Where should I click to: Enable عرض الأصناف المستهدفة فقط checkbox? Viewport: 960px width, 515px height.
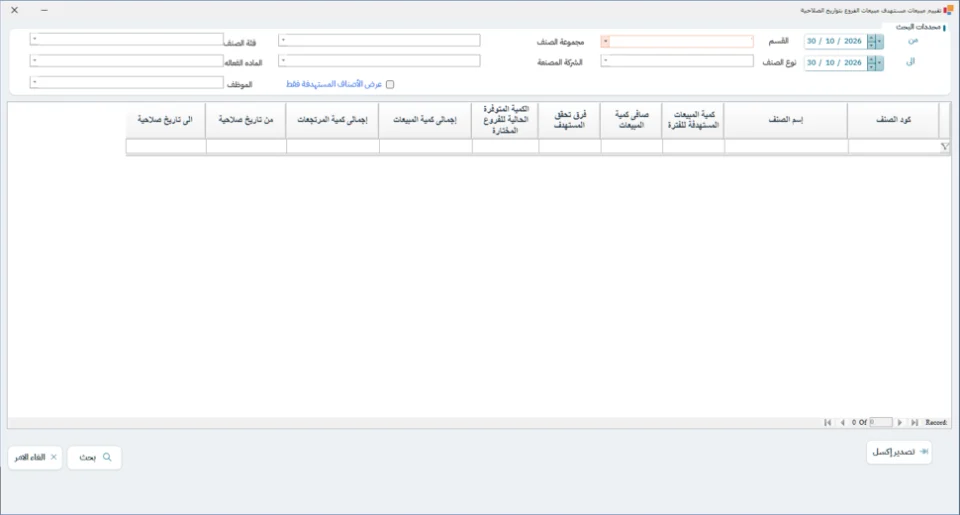click(x=390, y=85)
